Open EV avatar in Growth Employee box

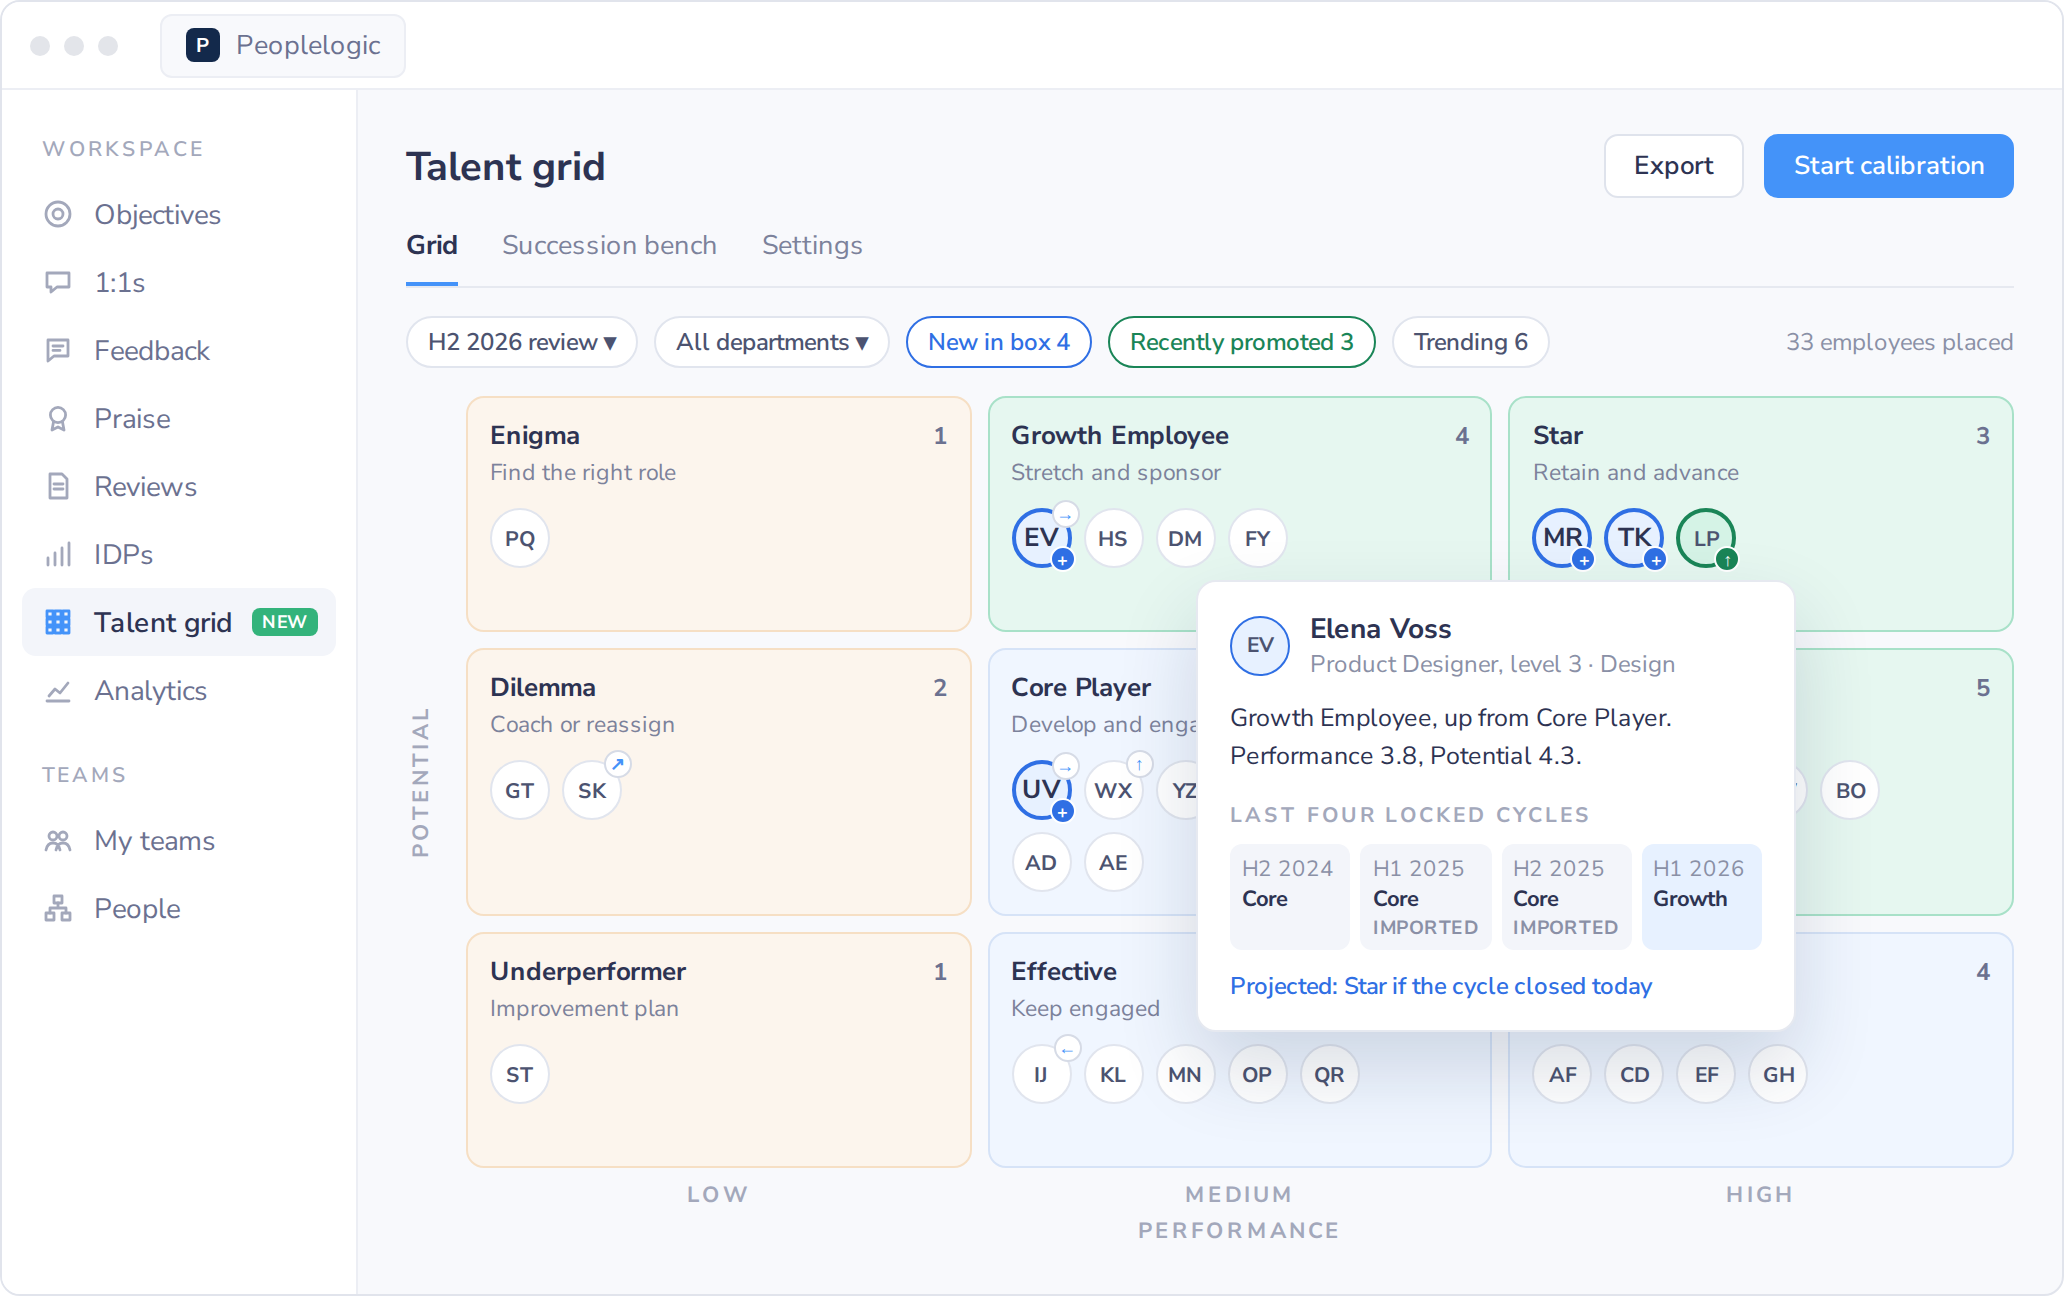click(1041, 538)
